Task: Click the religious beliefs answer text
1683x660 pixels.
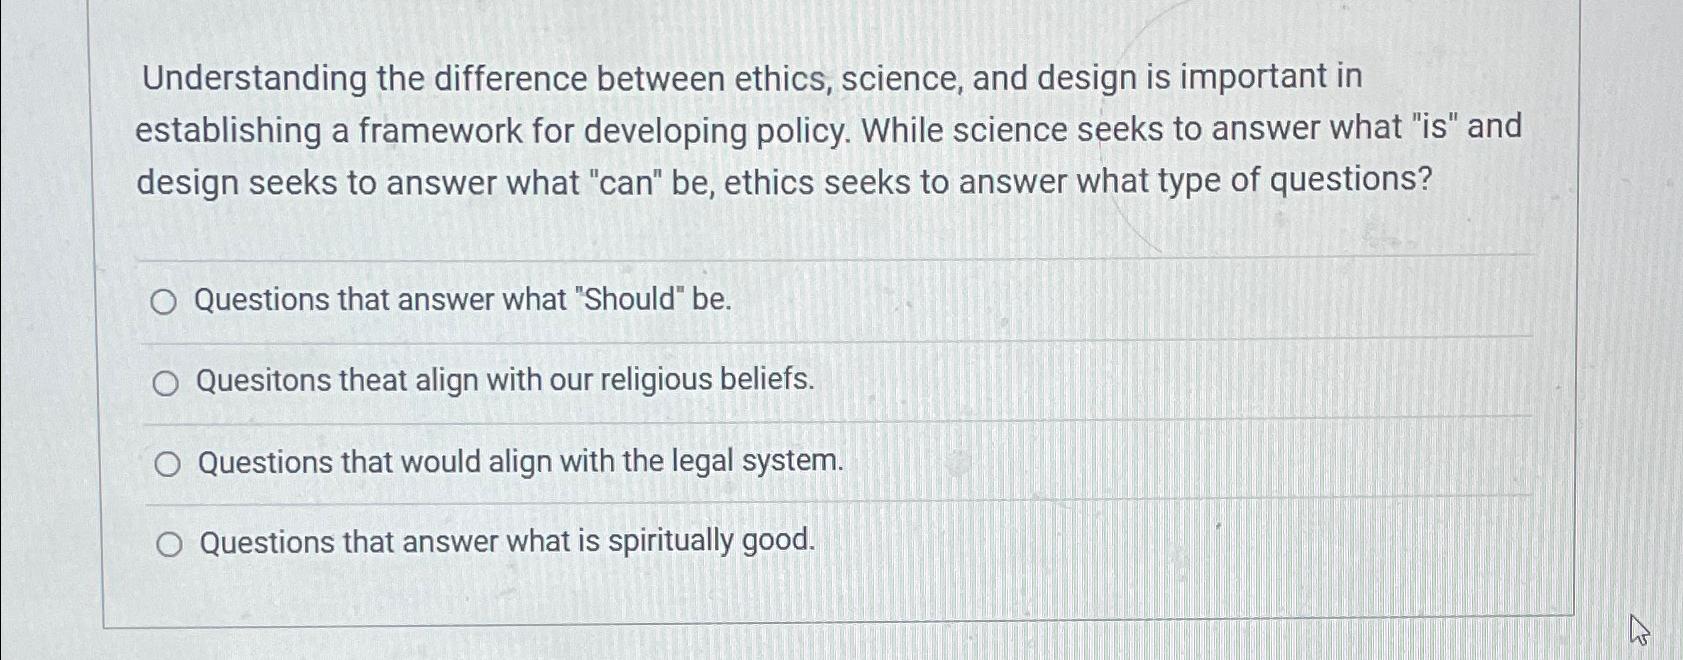Action: pyautogui.click(x=505, y=381)
